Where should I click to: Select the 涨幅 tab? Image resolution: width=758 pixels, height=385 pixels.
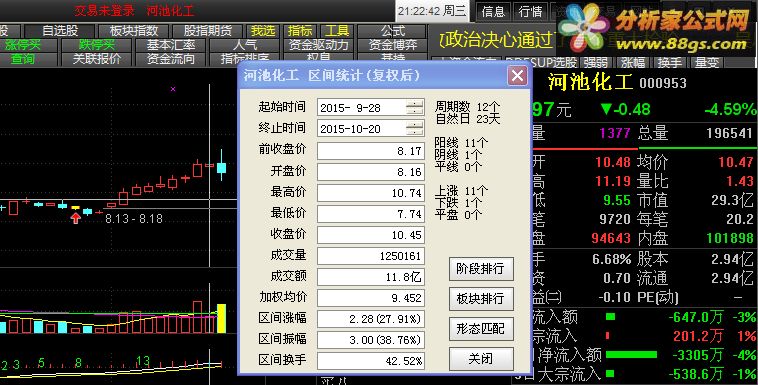tap(633, 62)
